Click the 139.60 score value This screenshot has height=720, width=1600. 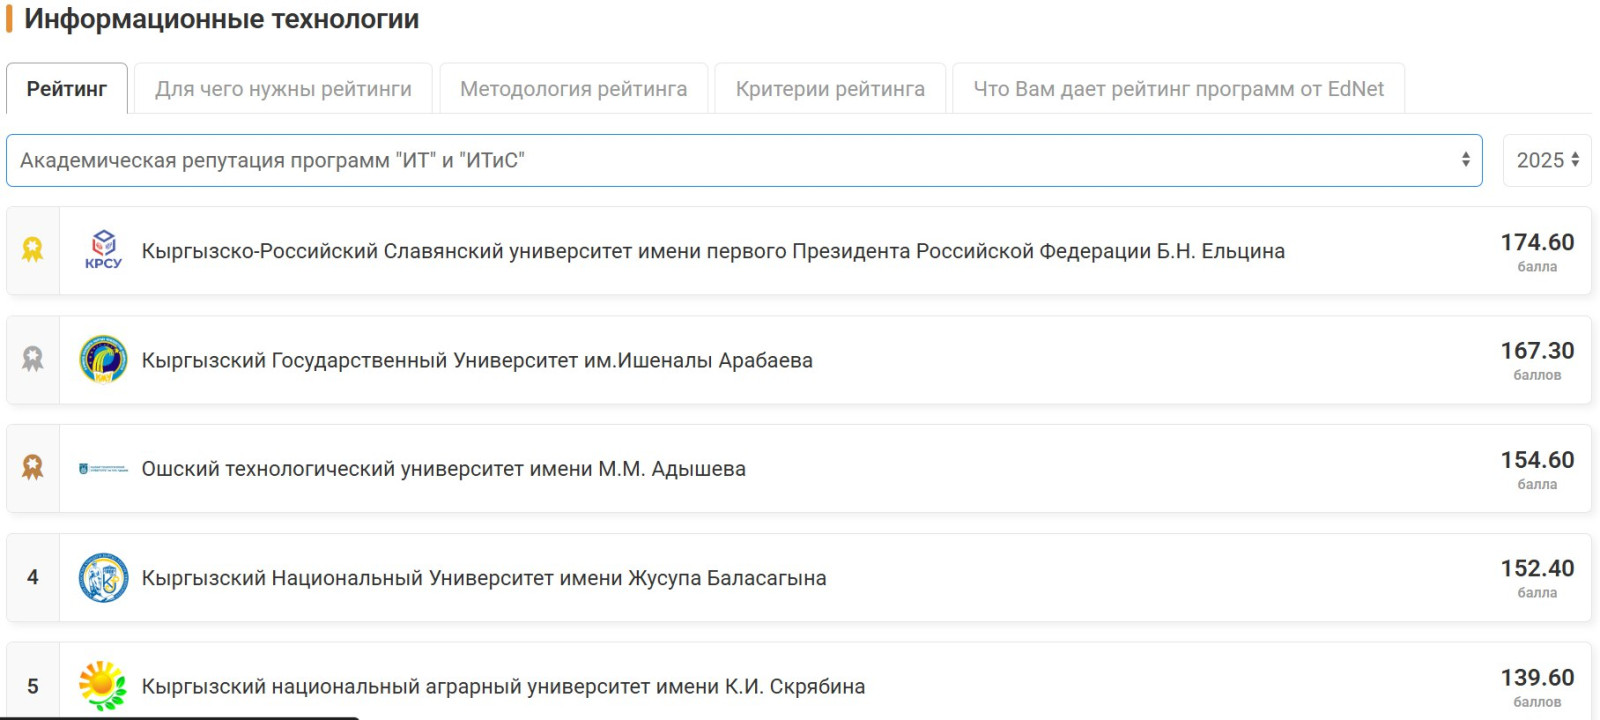pos(1537,677)
